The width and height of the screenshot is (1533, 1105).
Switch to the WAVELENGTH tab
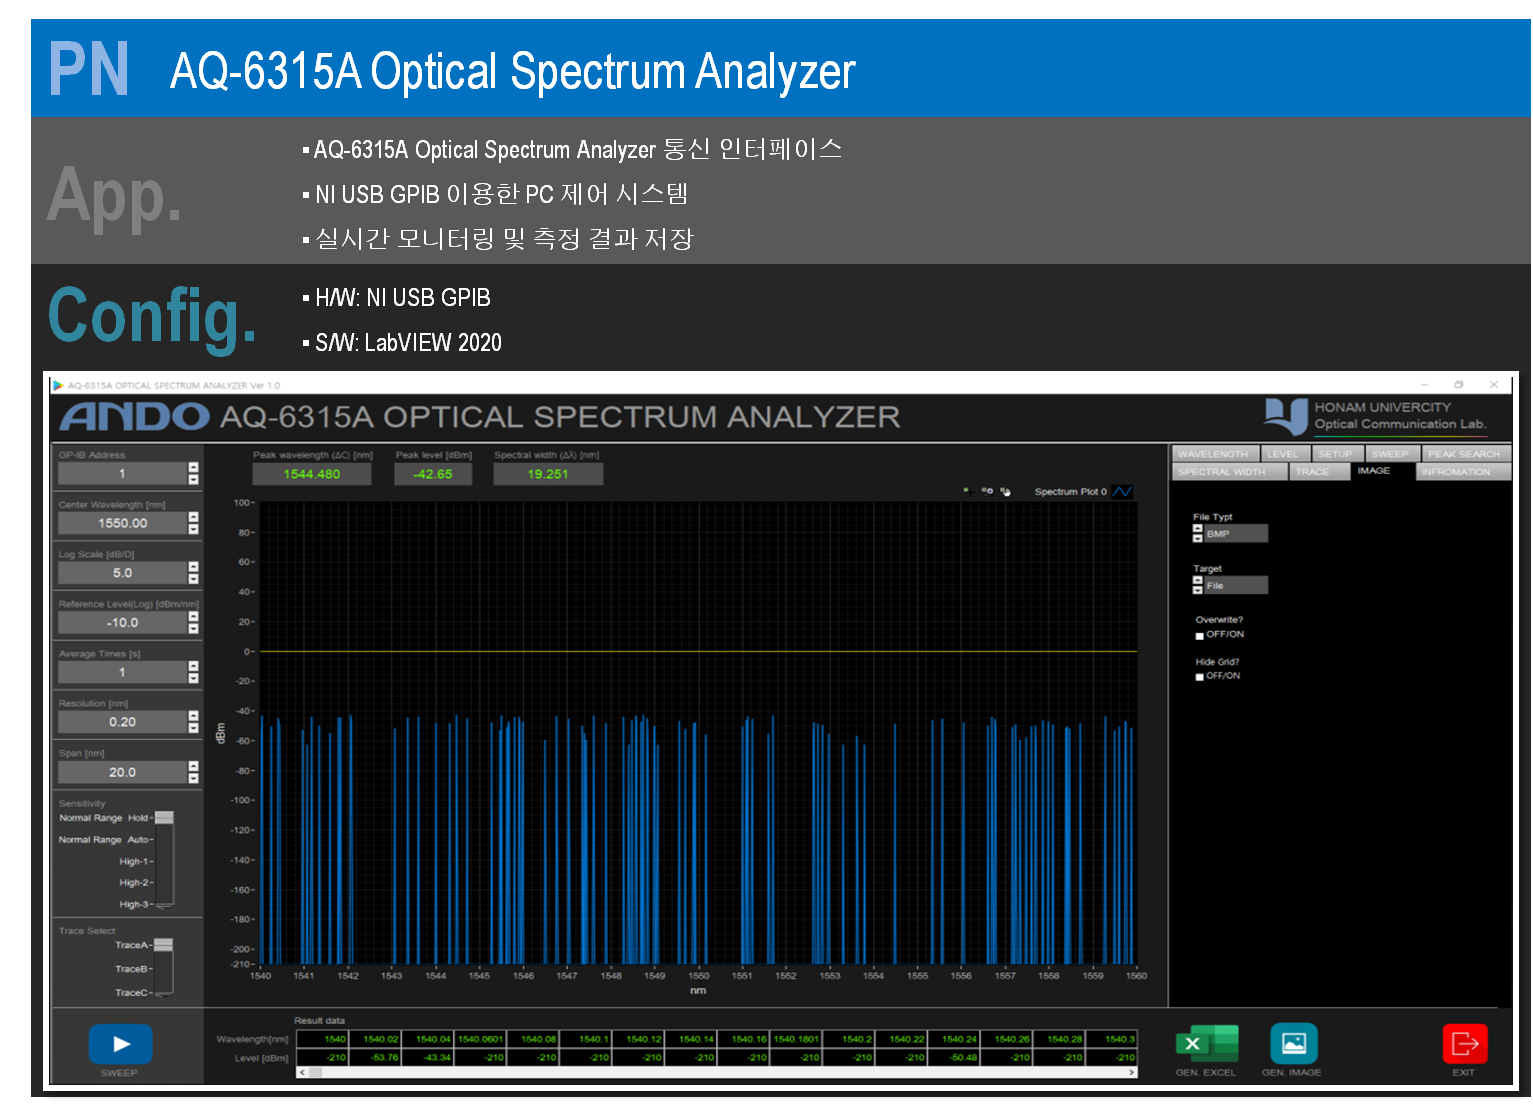point(1214,454)
